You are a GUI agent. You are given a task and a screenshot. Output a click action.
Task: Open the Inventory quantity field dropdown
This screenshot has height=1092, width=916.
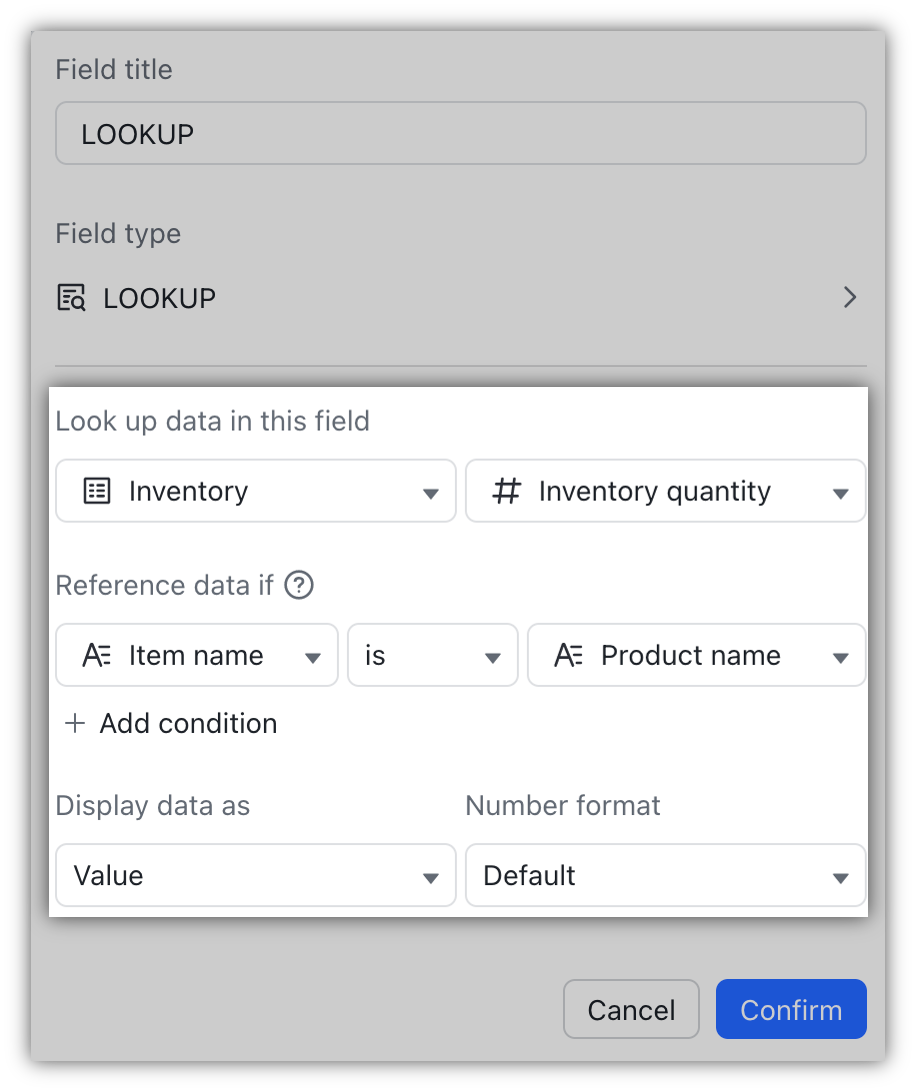[x=841, y=491]
